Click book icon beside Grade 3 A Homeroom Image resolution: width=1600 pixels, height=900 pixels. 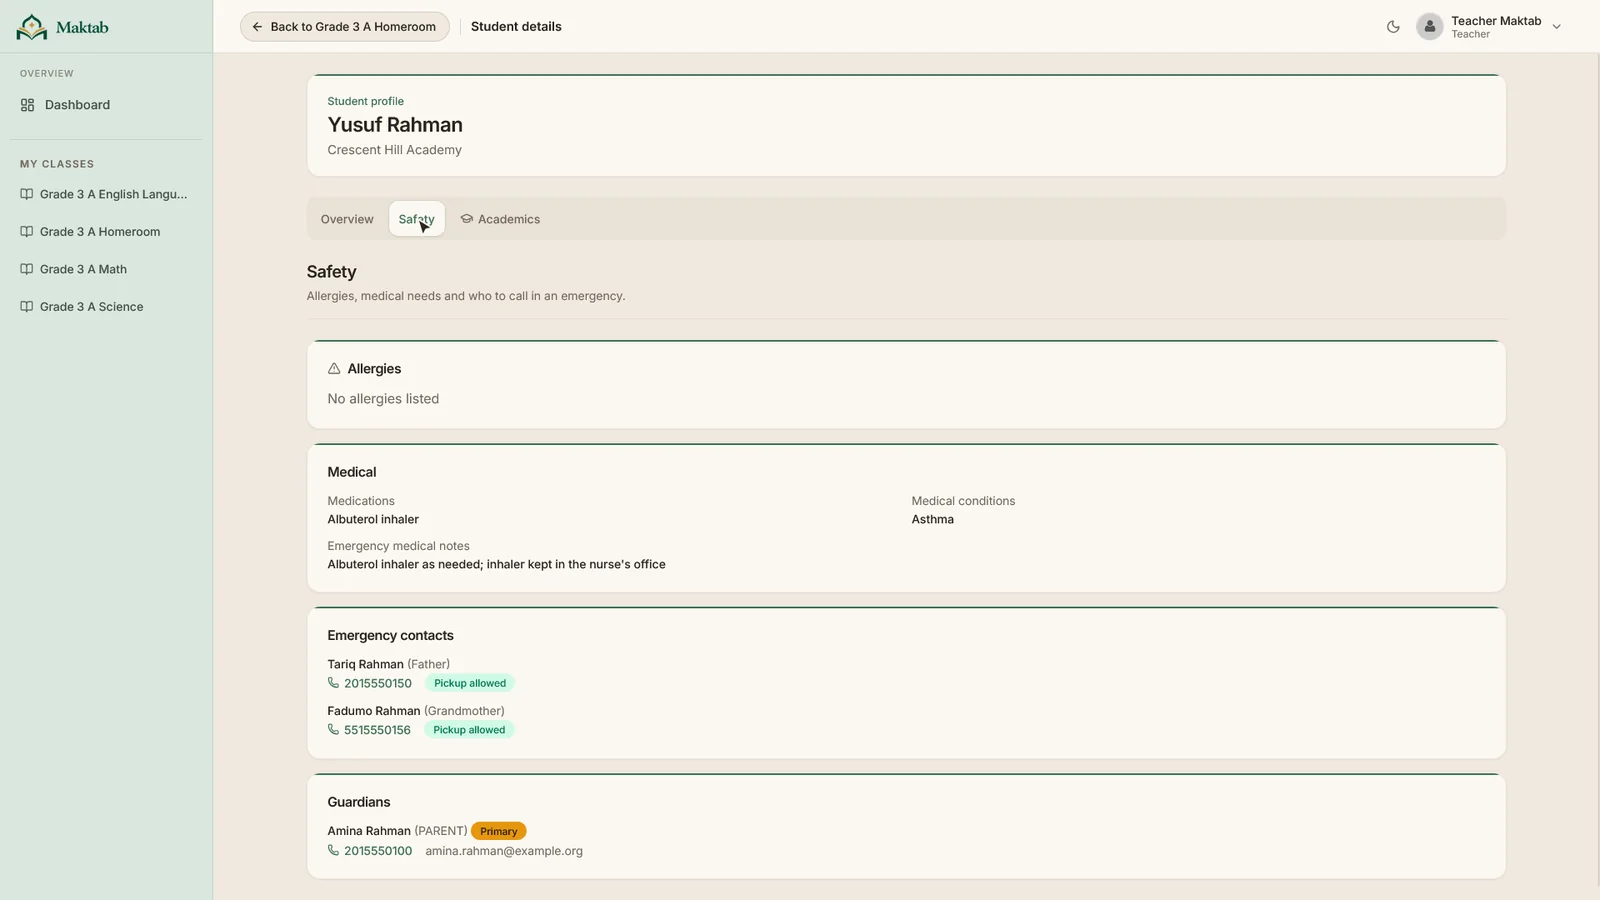(x=27, y=232)
